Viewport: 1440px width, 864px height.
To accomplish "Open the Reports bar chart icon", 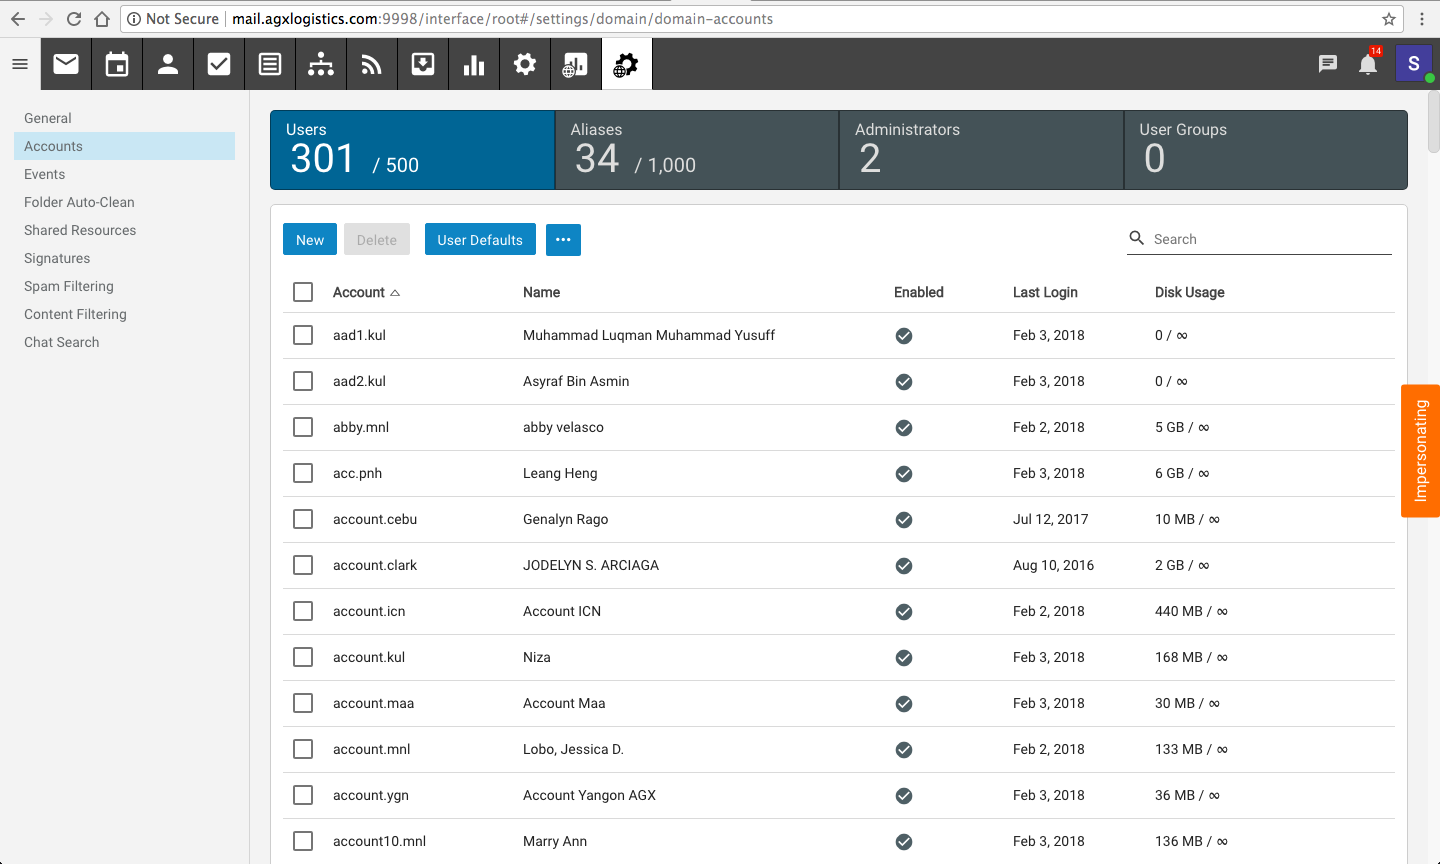I will click(x=474, y=64).
